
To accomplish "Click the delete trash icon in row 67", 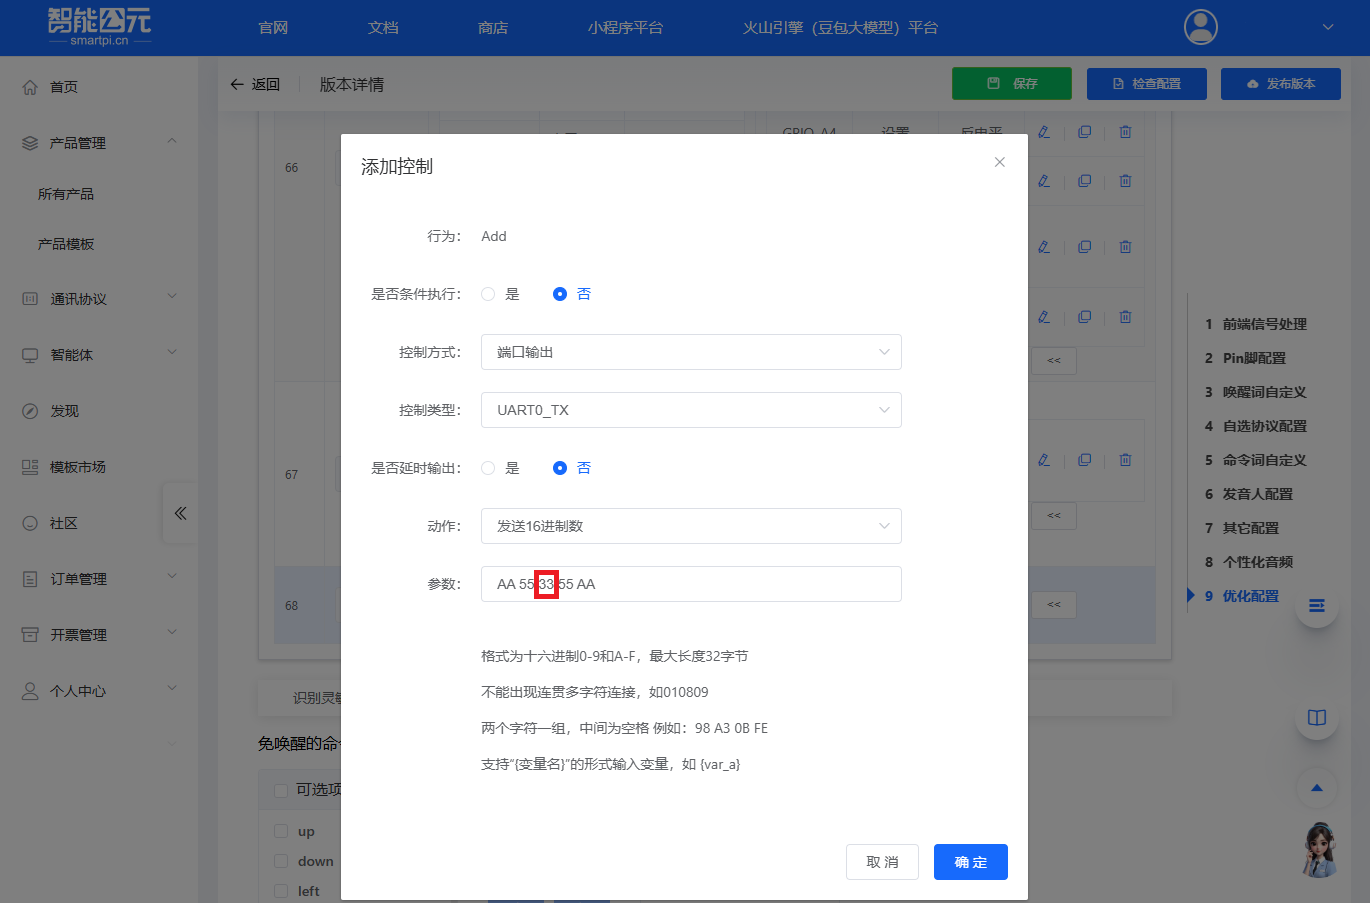I will pos(1125,460).
